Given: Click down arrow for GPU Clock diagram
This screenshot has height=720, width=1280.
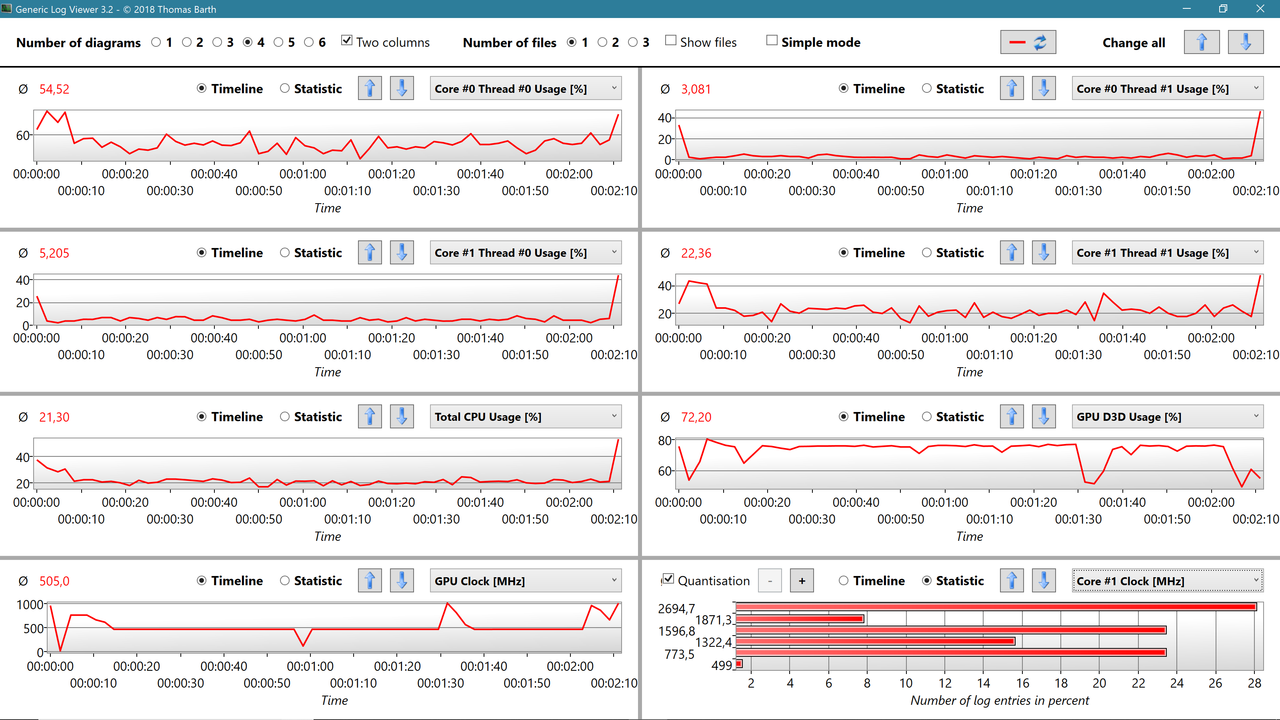Looking at the screenshot, I should (402, 580).
